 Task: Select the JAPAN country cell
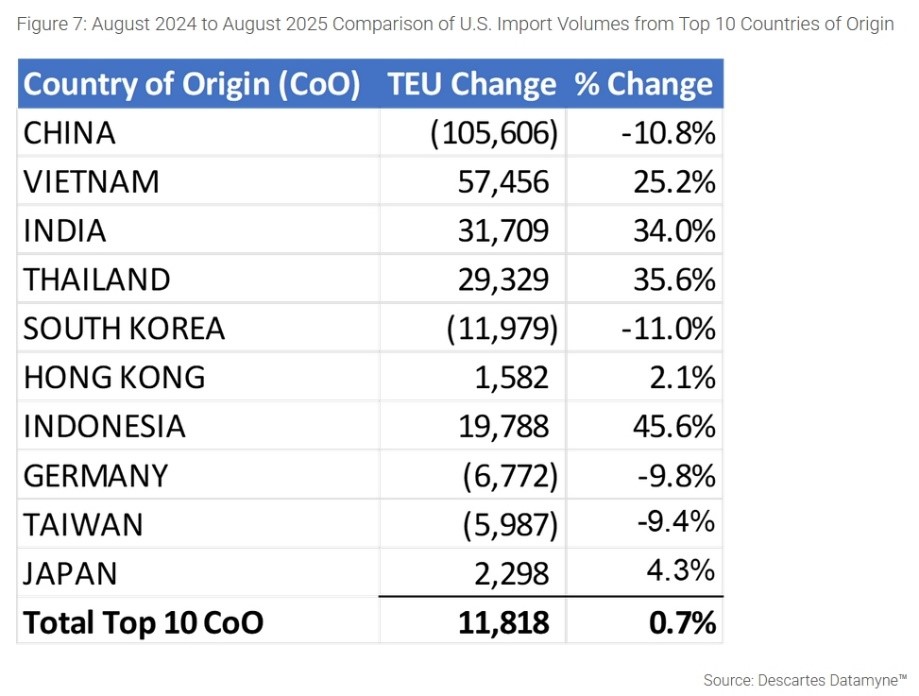tap(70, 573)
